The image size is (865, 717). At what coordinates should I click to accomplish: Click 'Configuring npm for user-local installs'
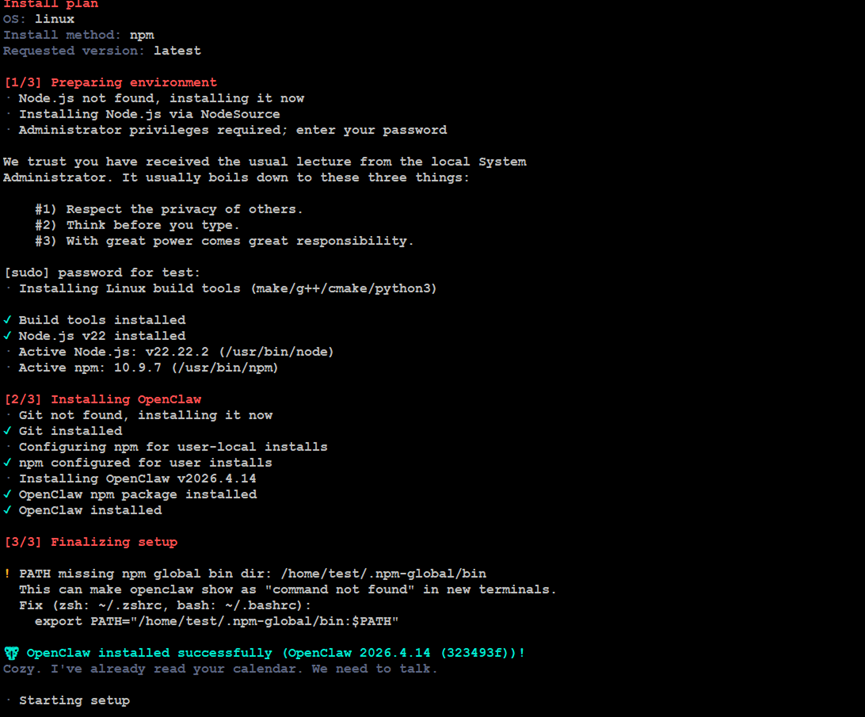[x=173, y=447]
